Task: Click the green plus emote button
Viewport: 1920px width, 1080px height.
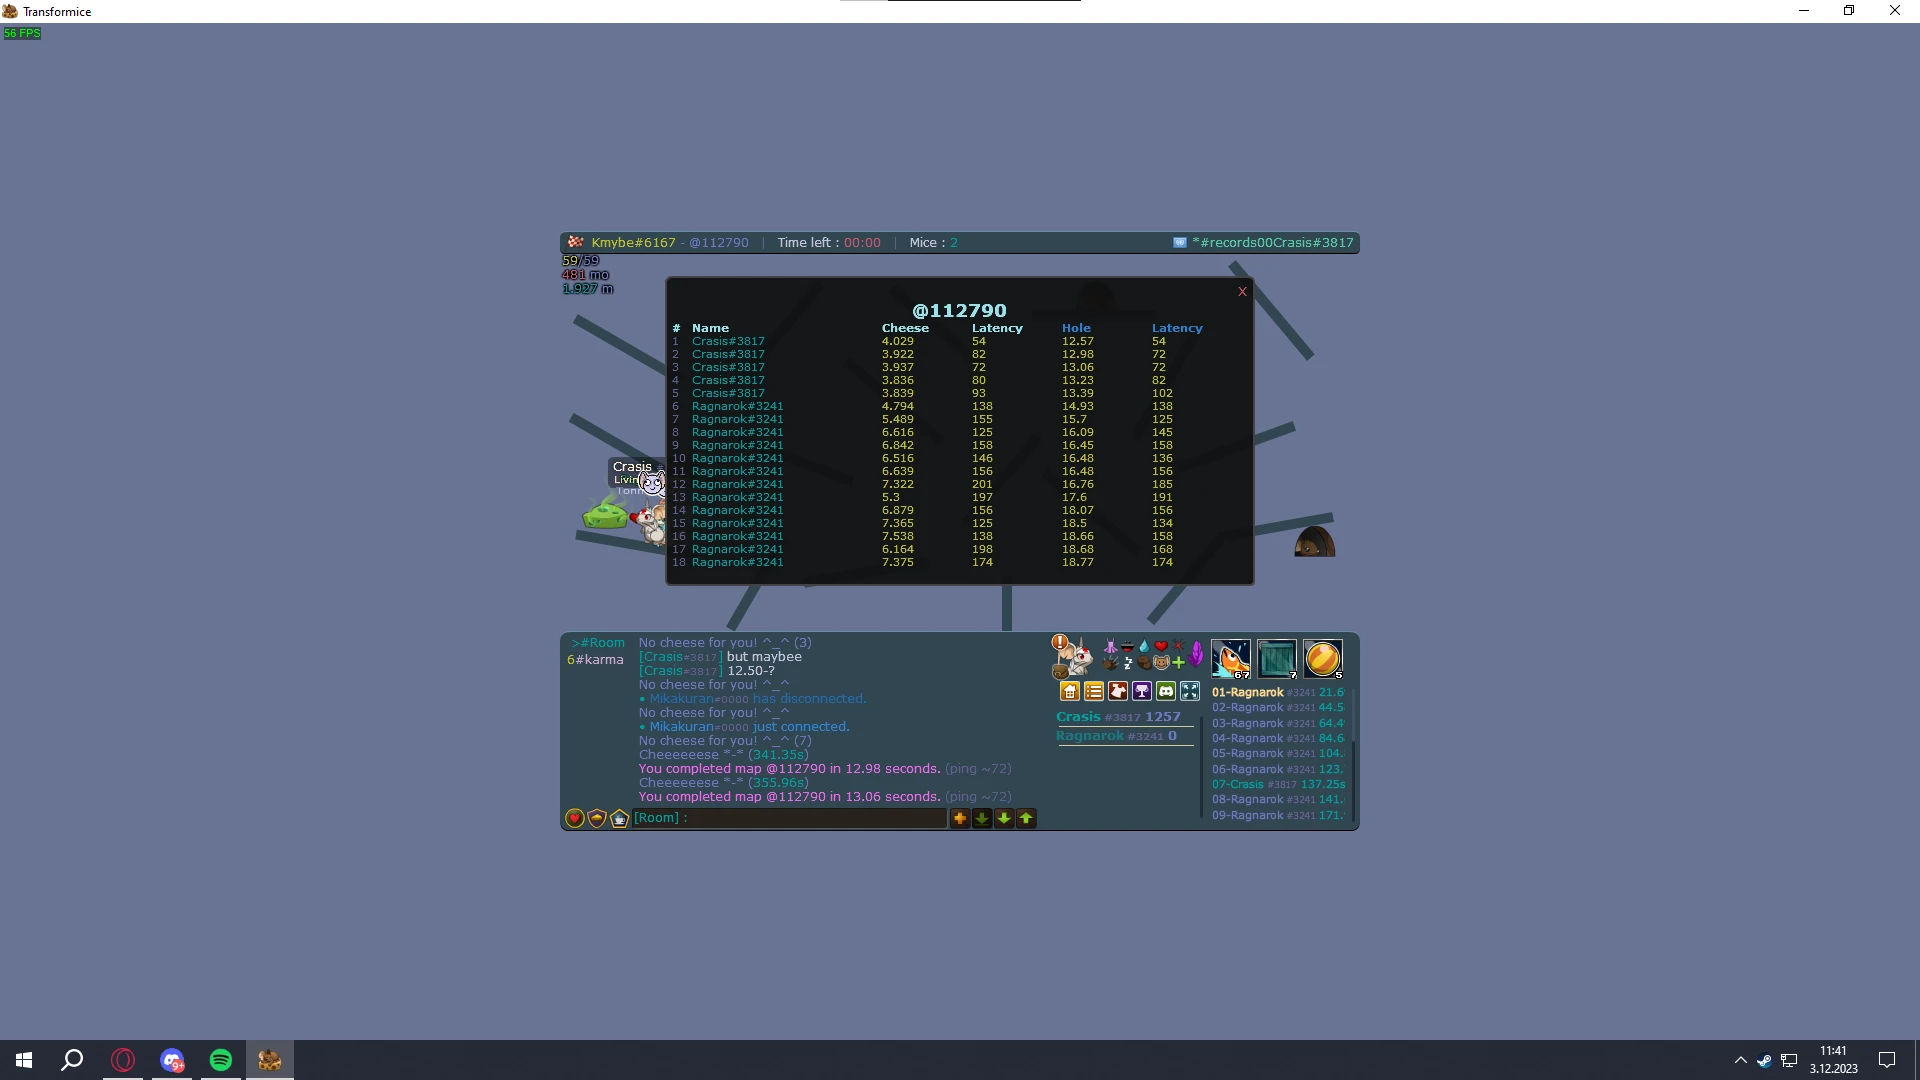Action: 1178,662
